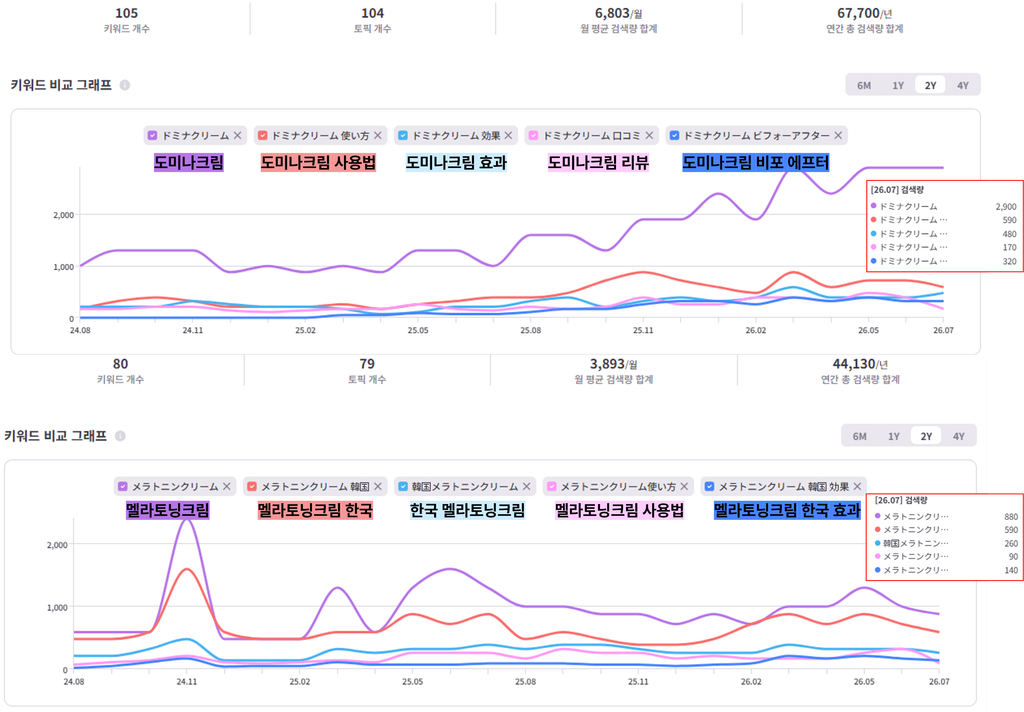Toggle blue checkbox for ドミナクリーム ビフォーアフター
This screenshot has height=712, width=1024.
pos(675,135)
